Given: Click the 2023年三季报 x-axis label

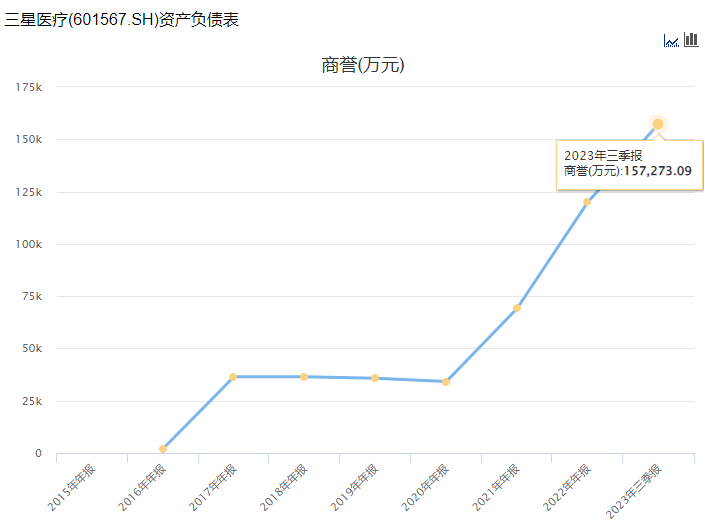Looking at the screenshot, I should point(634,491).
